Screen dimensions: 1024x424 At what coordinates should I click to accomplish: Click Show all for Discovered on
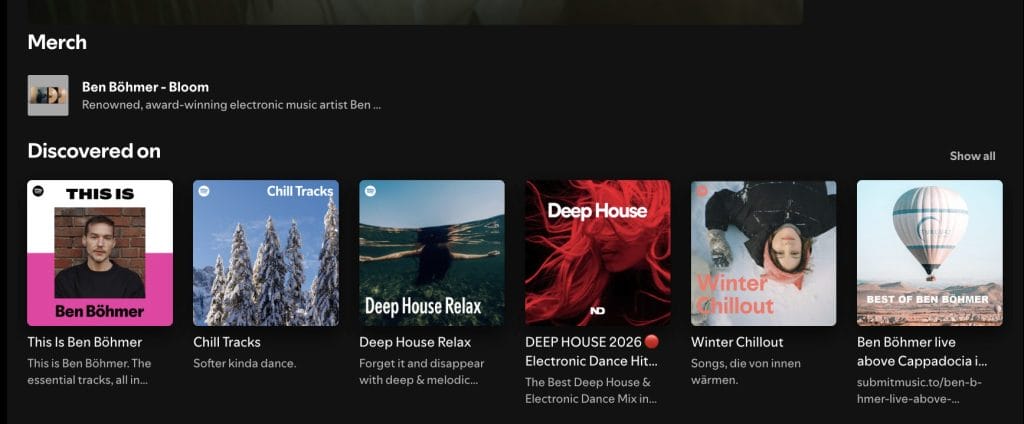click(972, 156)
